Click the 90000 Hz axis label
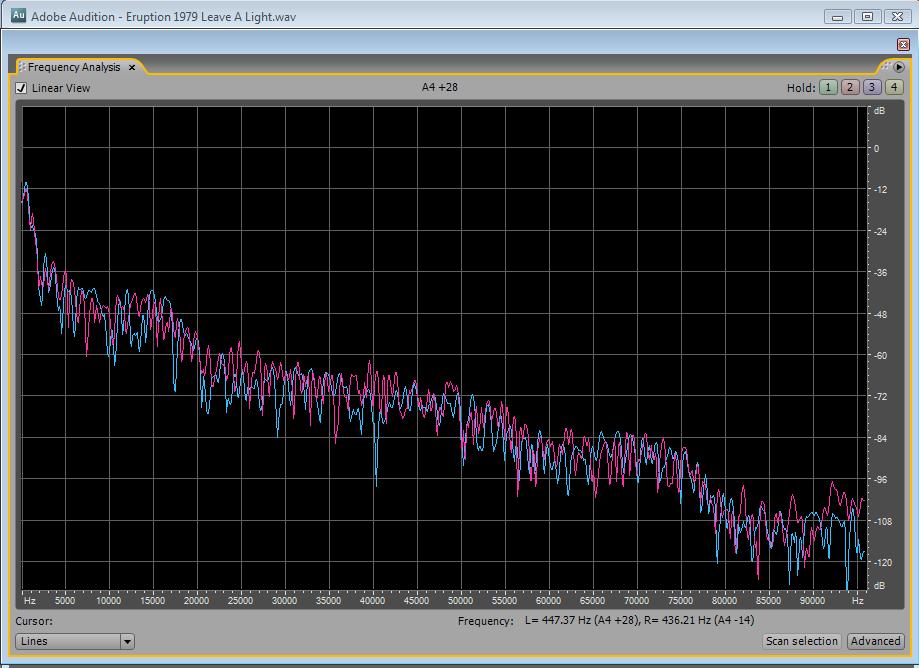The height and width of the screenshot is (668, 919). [x=812, y=601]
